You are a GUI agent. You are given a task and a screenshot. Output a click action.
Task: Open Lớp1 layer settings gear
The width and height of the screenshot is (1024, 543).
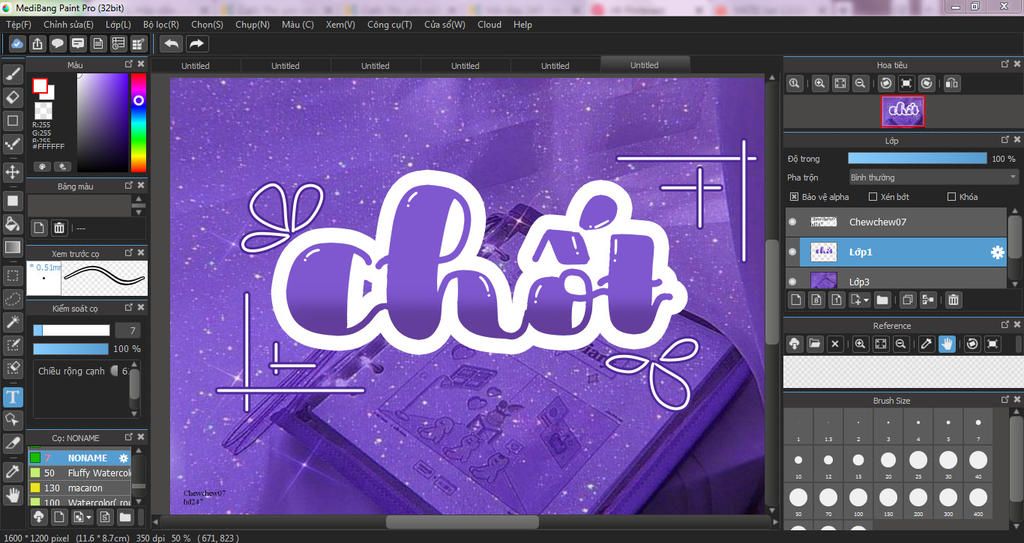pos(997,252)
